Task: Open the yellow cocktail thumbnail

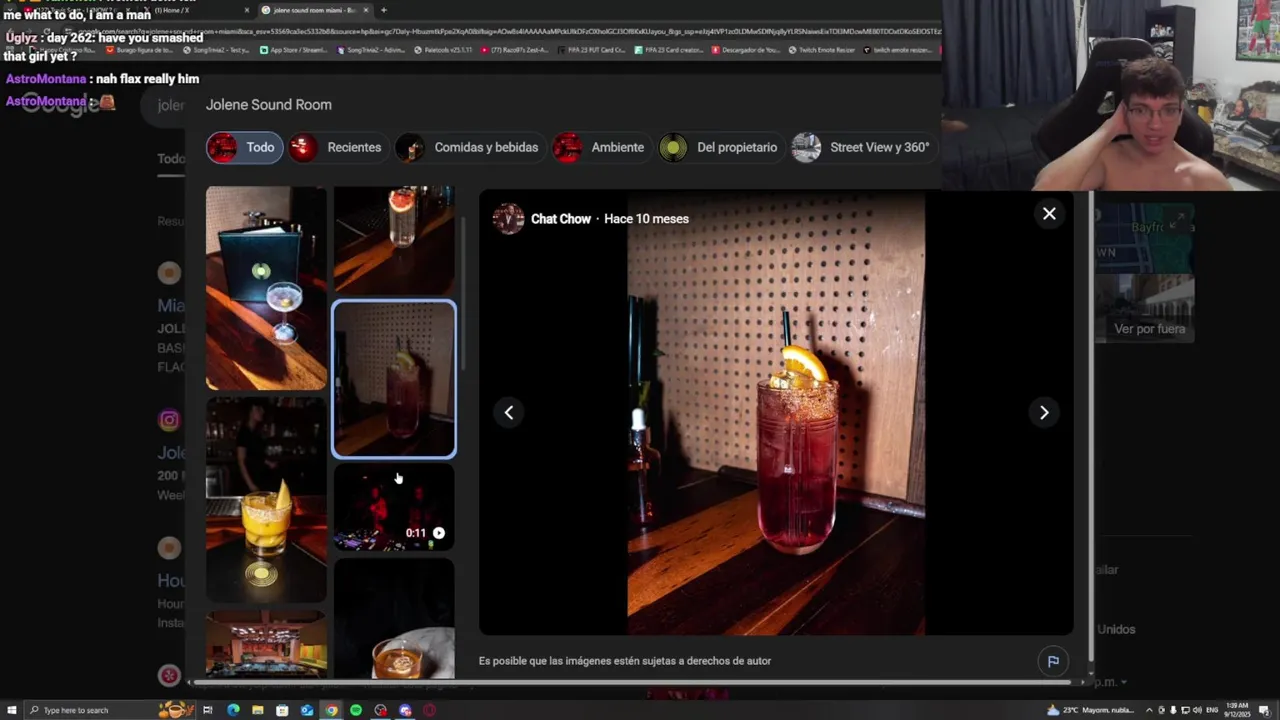Action: tap(266, 500)
